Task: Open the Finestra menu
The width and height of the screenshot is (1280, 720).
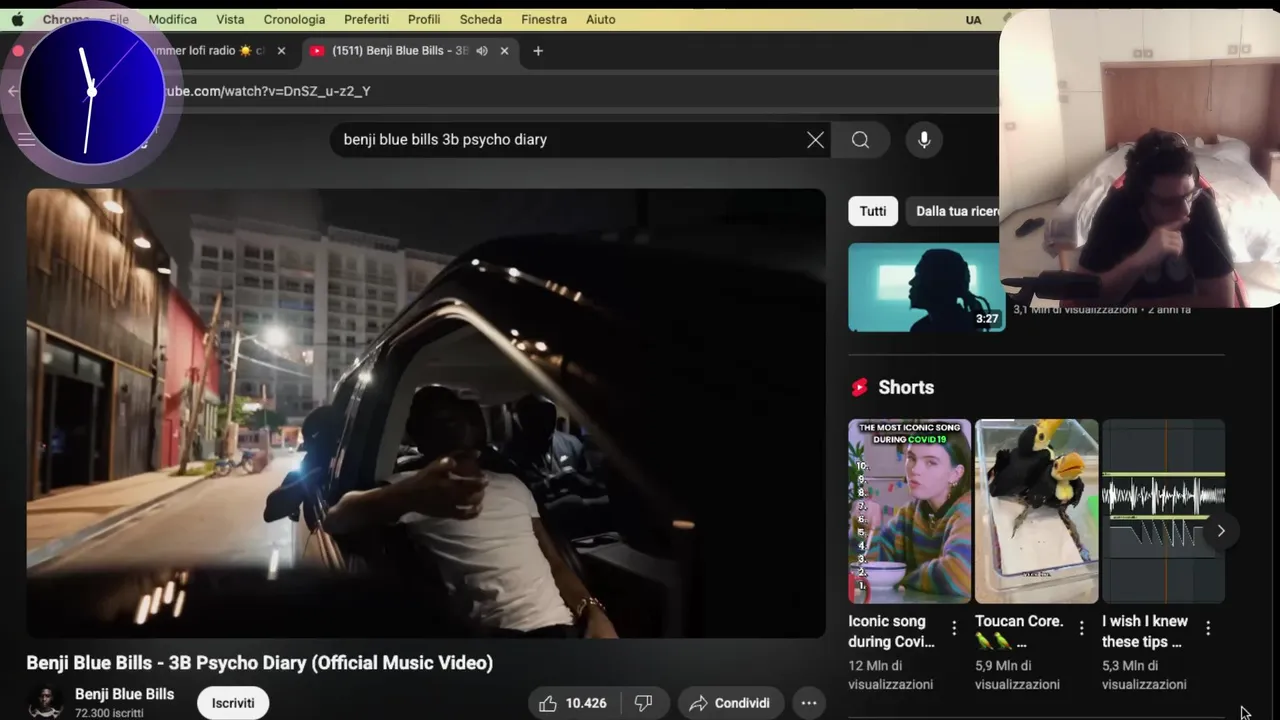Action: point(544,19)
